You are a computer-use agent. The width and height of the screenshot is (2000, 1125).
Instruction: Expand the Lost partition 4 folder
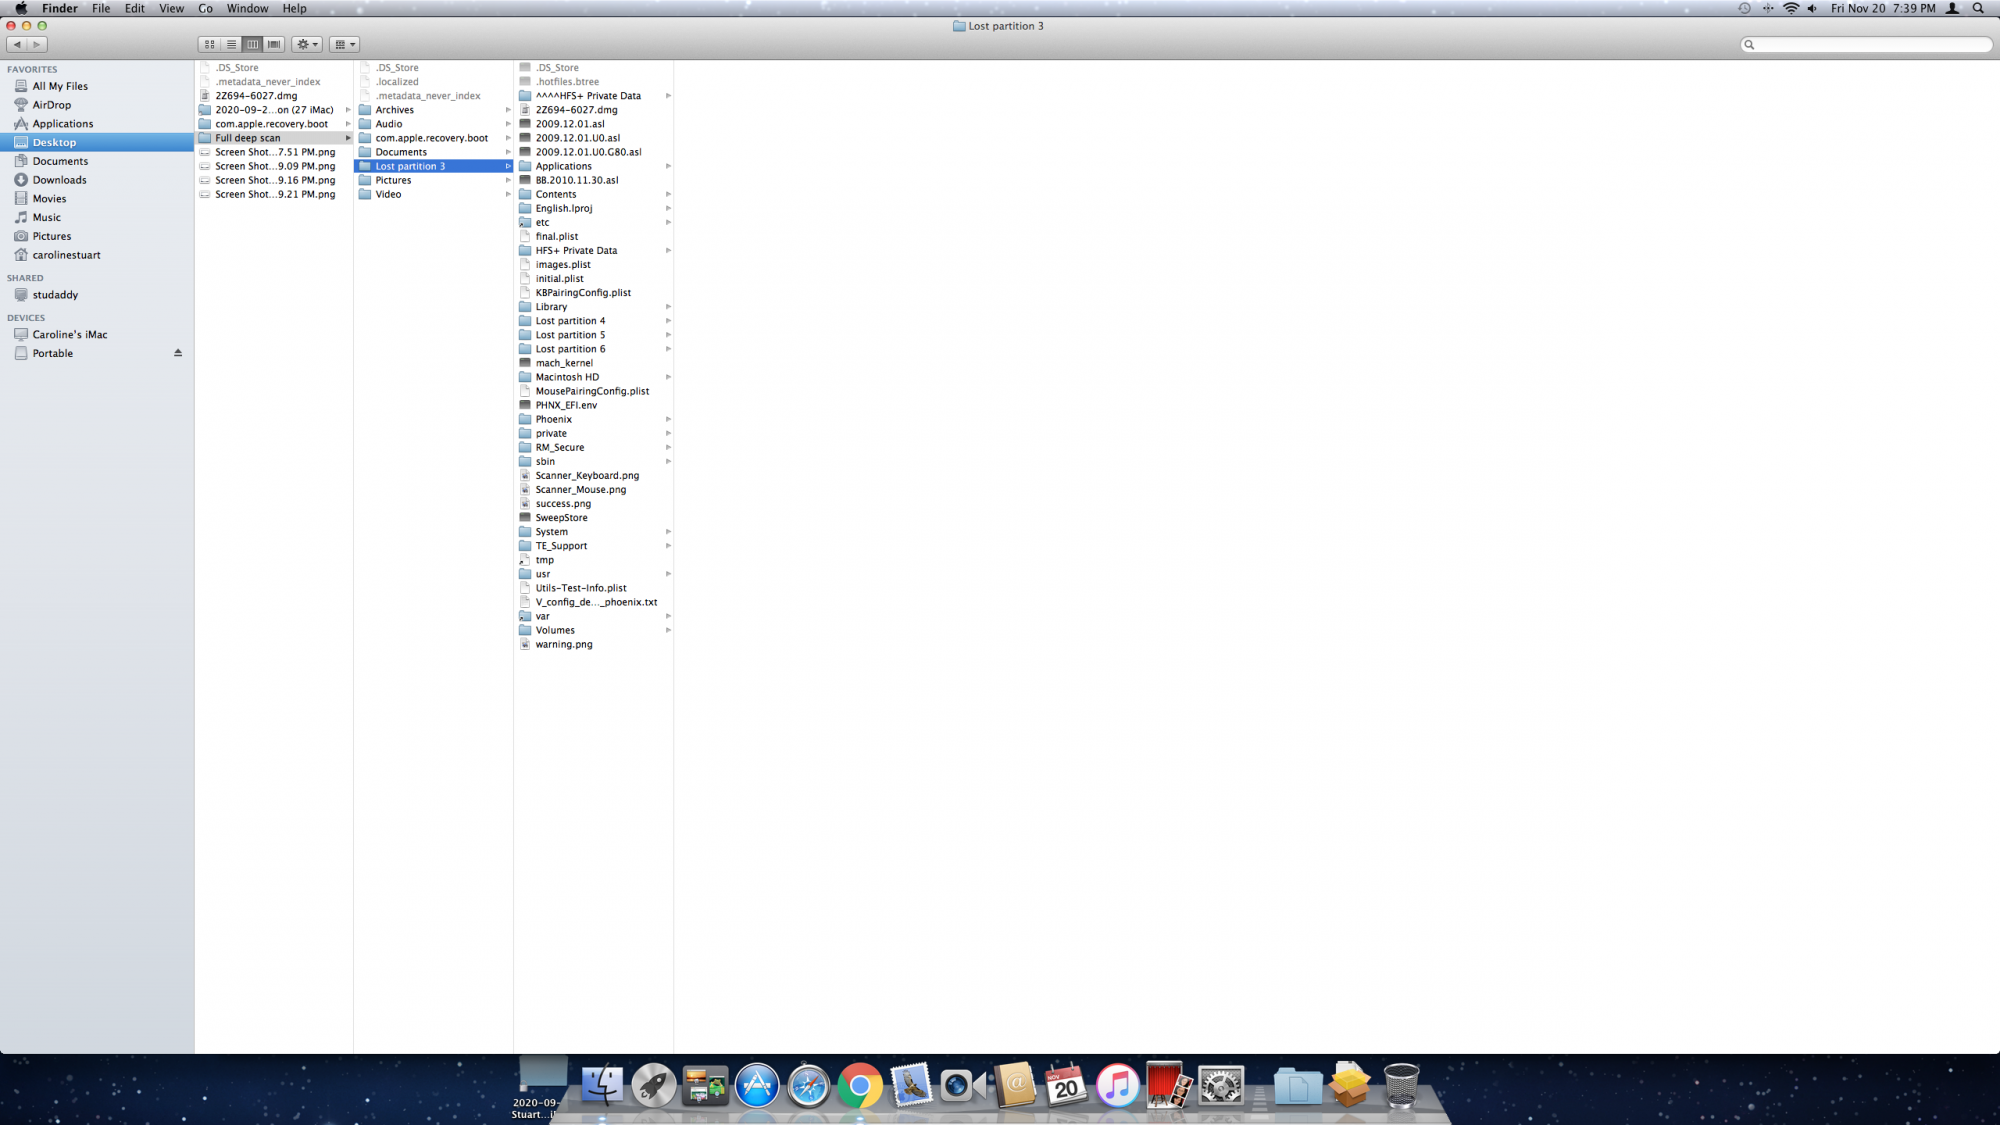coord(570,321)
